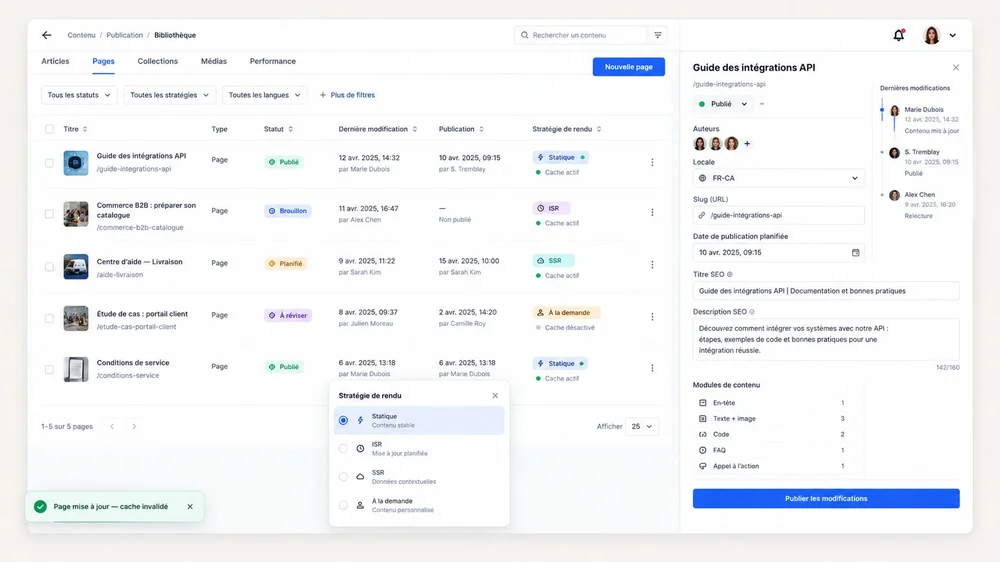The width and height of the screenshot is (1000, 562).
Task: Edit the Titre SEO field
Action: (826, 291)
